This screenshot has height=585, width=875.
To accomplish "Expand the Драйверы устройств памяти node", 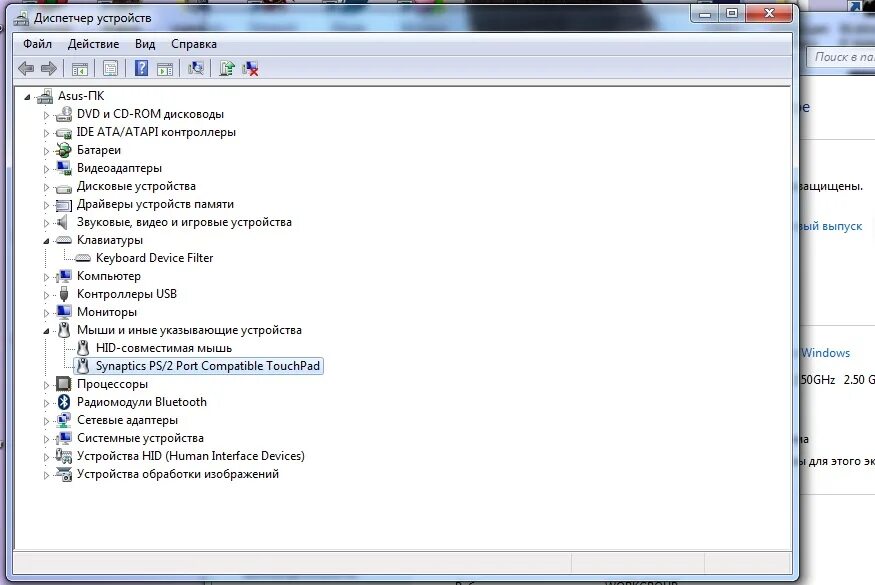I will pos(46,205).
